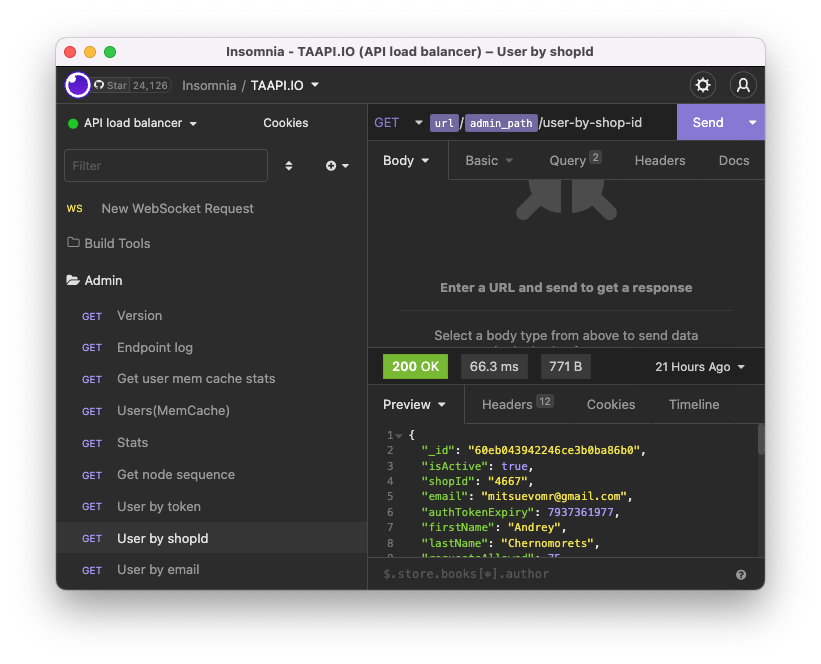Click the response preview scrollbar
The width and height of the screenshot is (821, 664).
tap(761, 440)
